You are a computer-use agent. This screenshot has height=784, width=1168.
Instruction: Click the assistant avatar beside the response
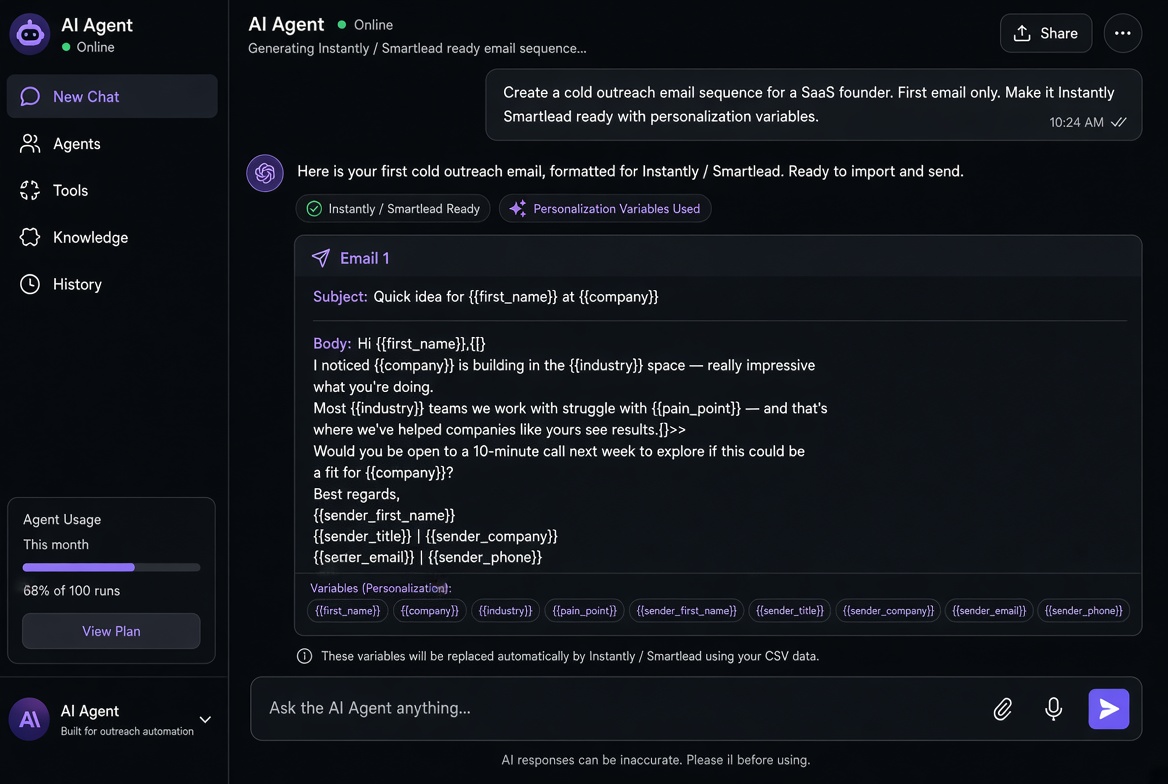click(x=264, y=173)
